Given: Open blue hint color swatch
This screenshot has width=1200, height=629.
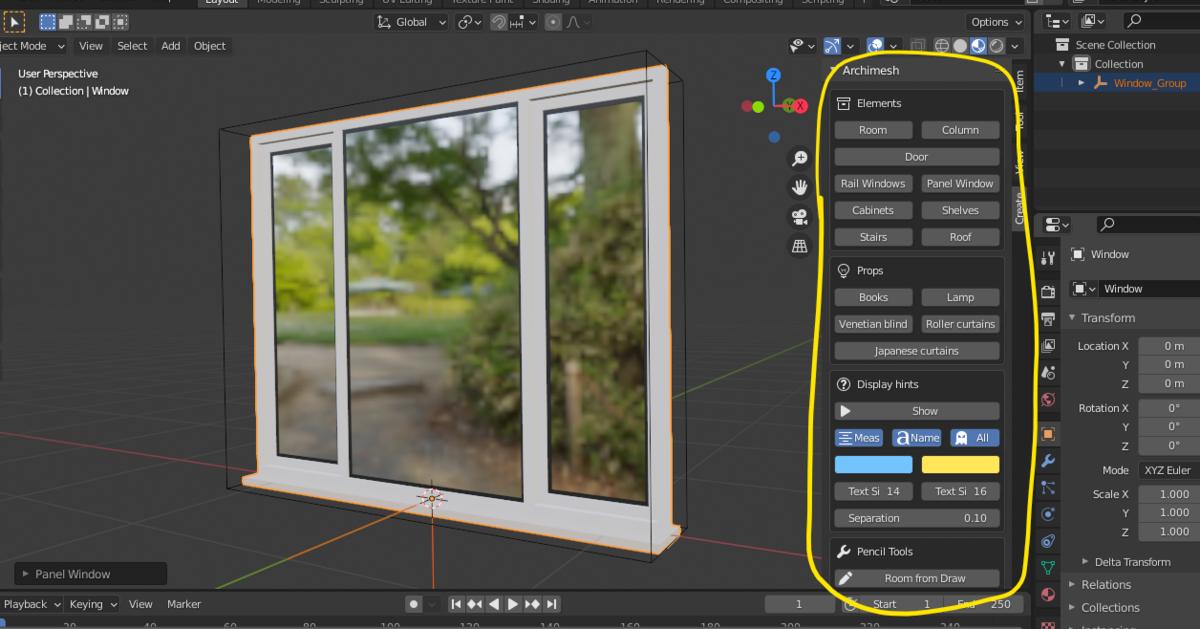Looking at the screenshot, I should [x=873, y=464].
